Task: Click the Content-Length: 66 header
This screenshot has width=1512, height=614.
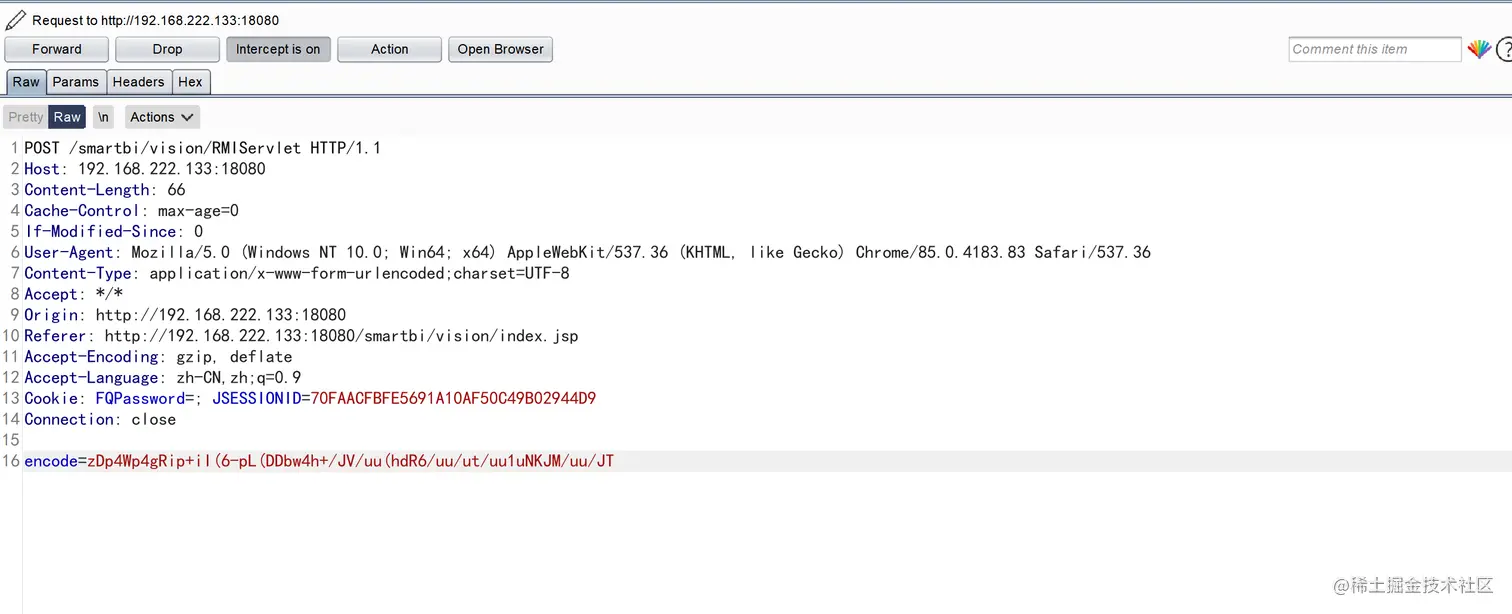Action: (105, 190)
